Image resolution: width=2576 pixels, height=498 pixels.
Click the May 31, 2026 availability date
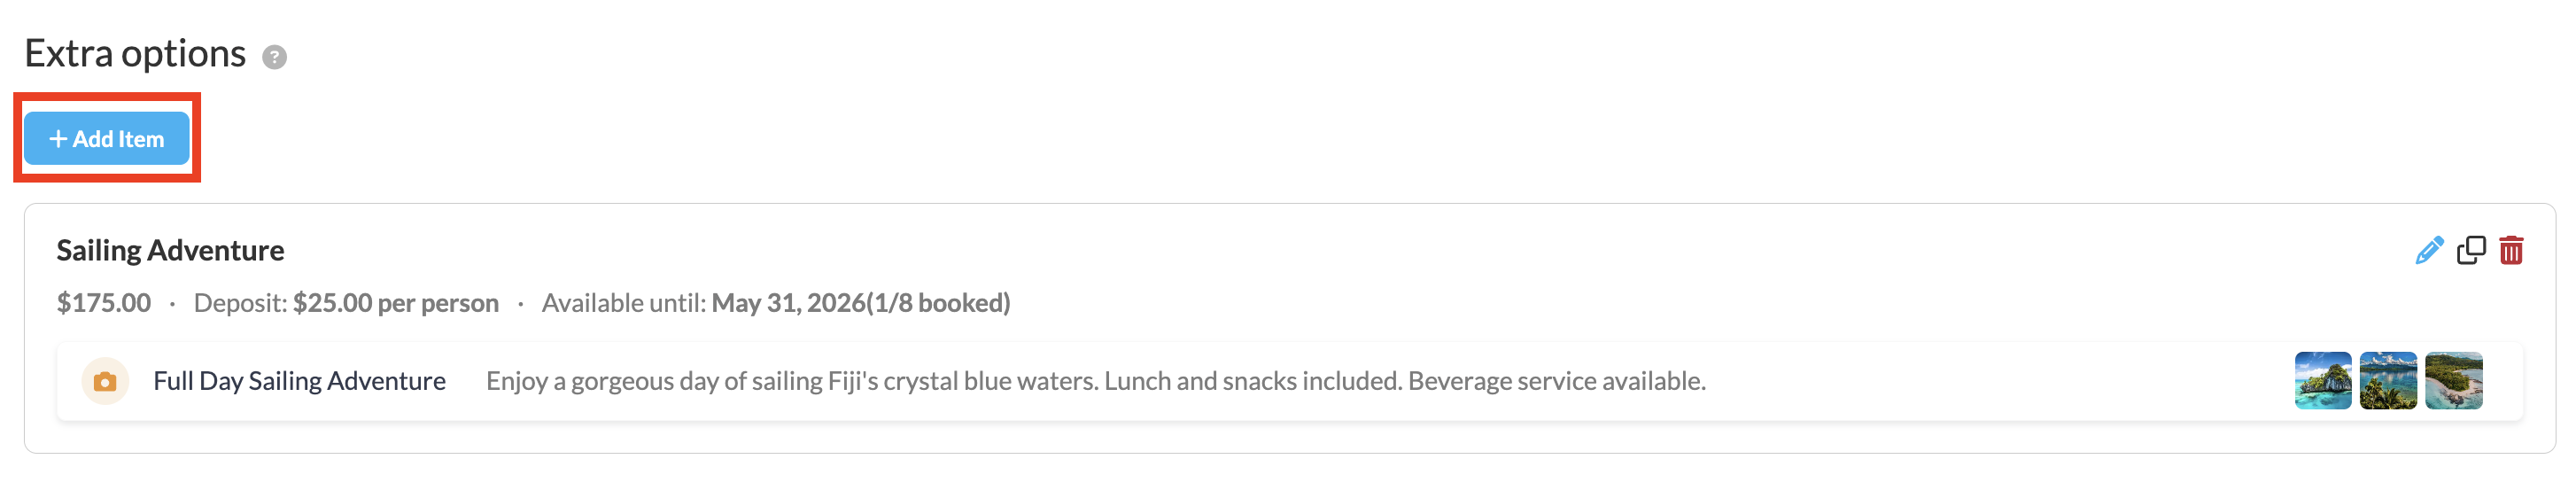[788, 303]
